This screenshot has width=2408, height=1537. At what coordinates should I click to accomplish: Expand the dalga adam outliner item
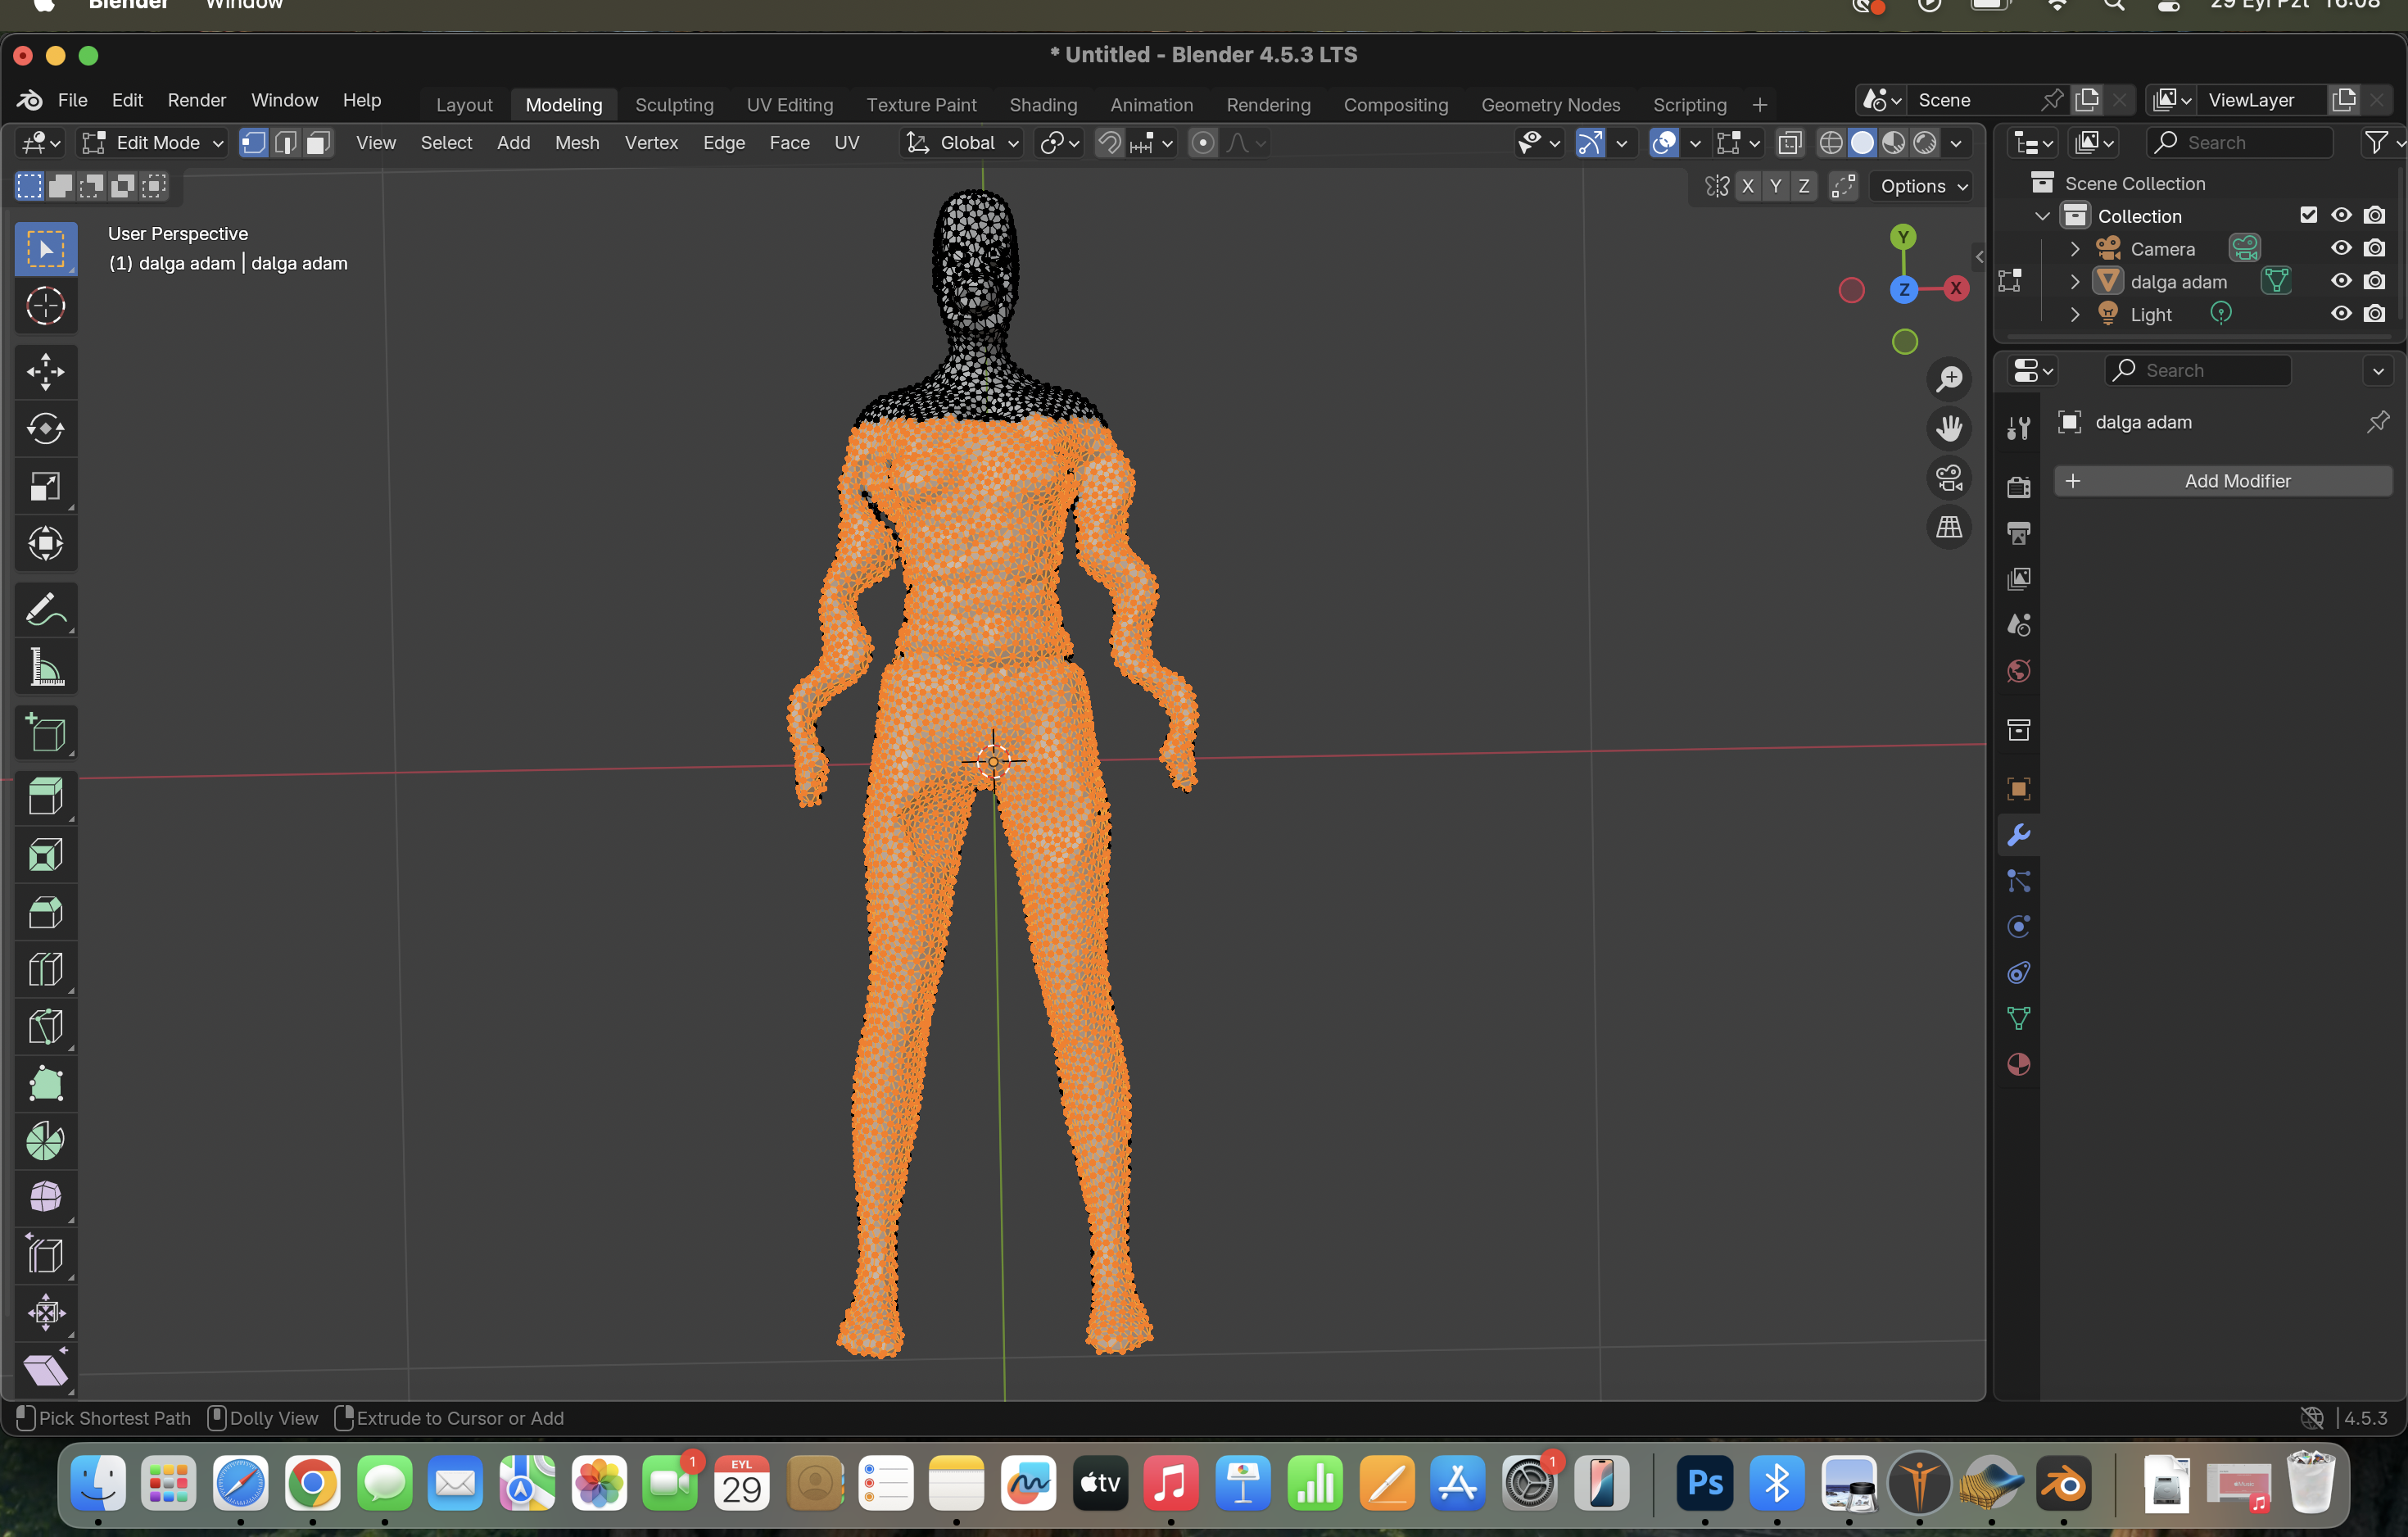click(x=2075, y=282)
